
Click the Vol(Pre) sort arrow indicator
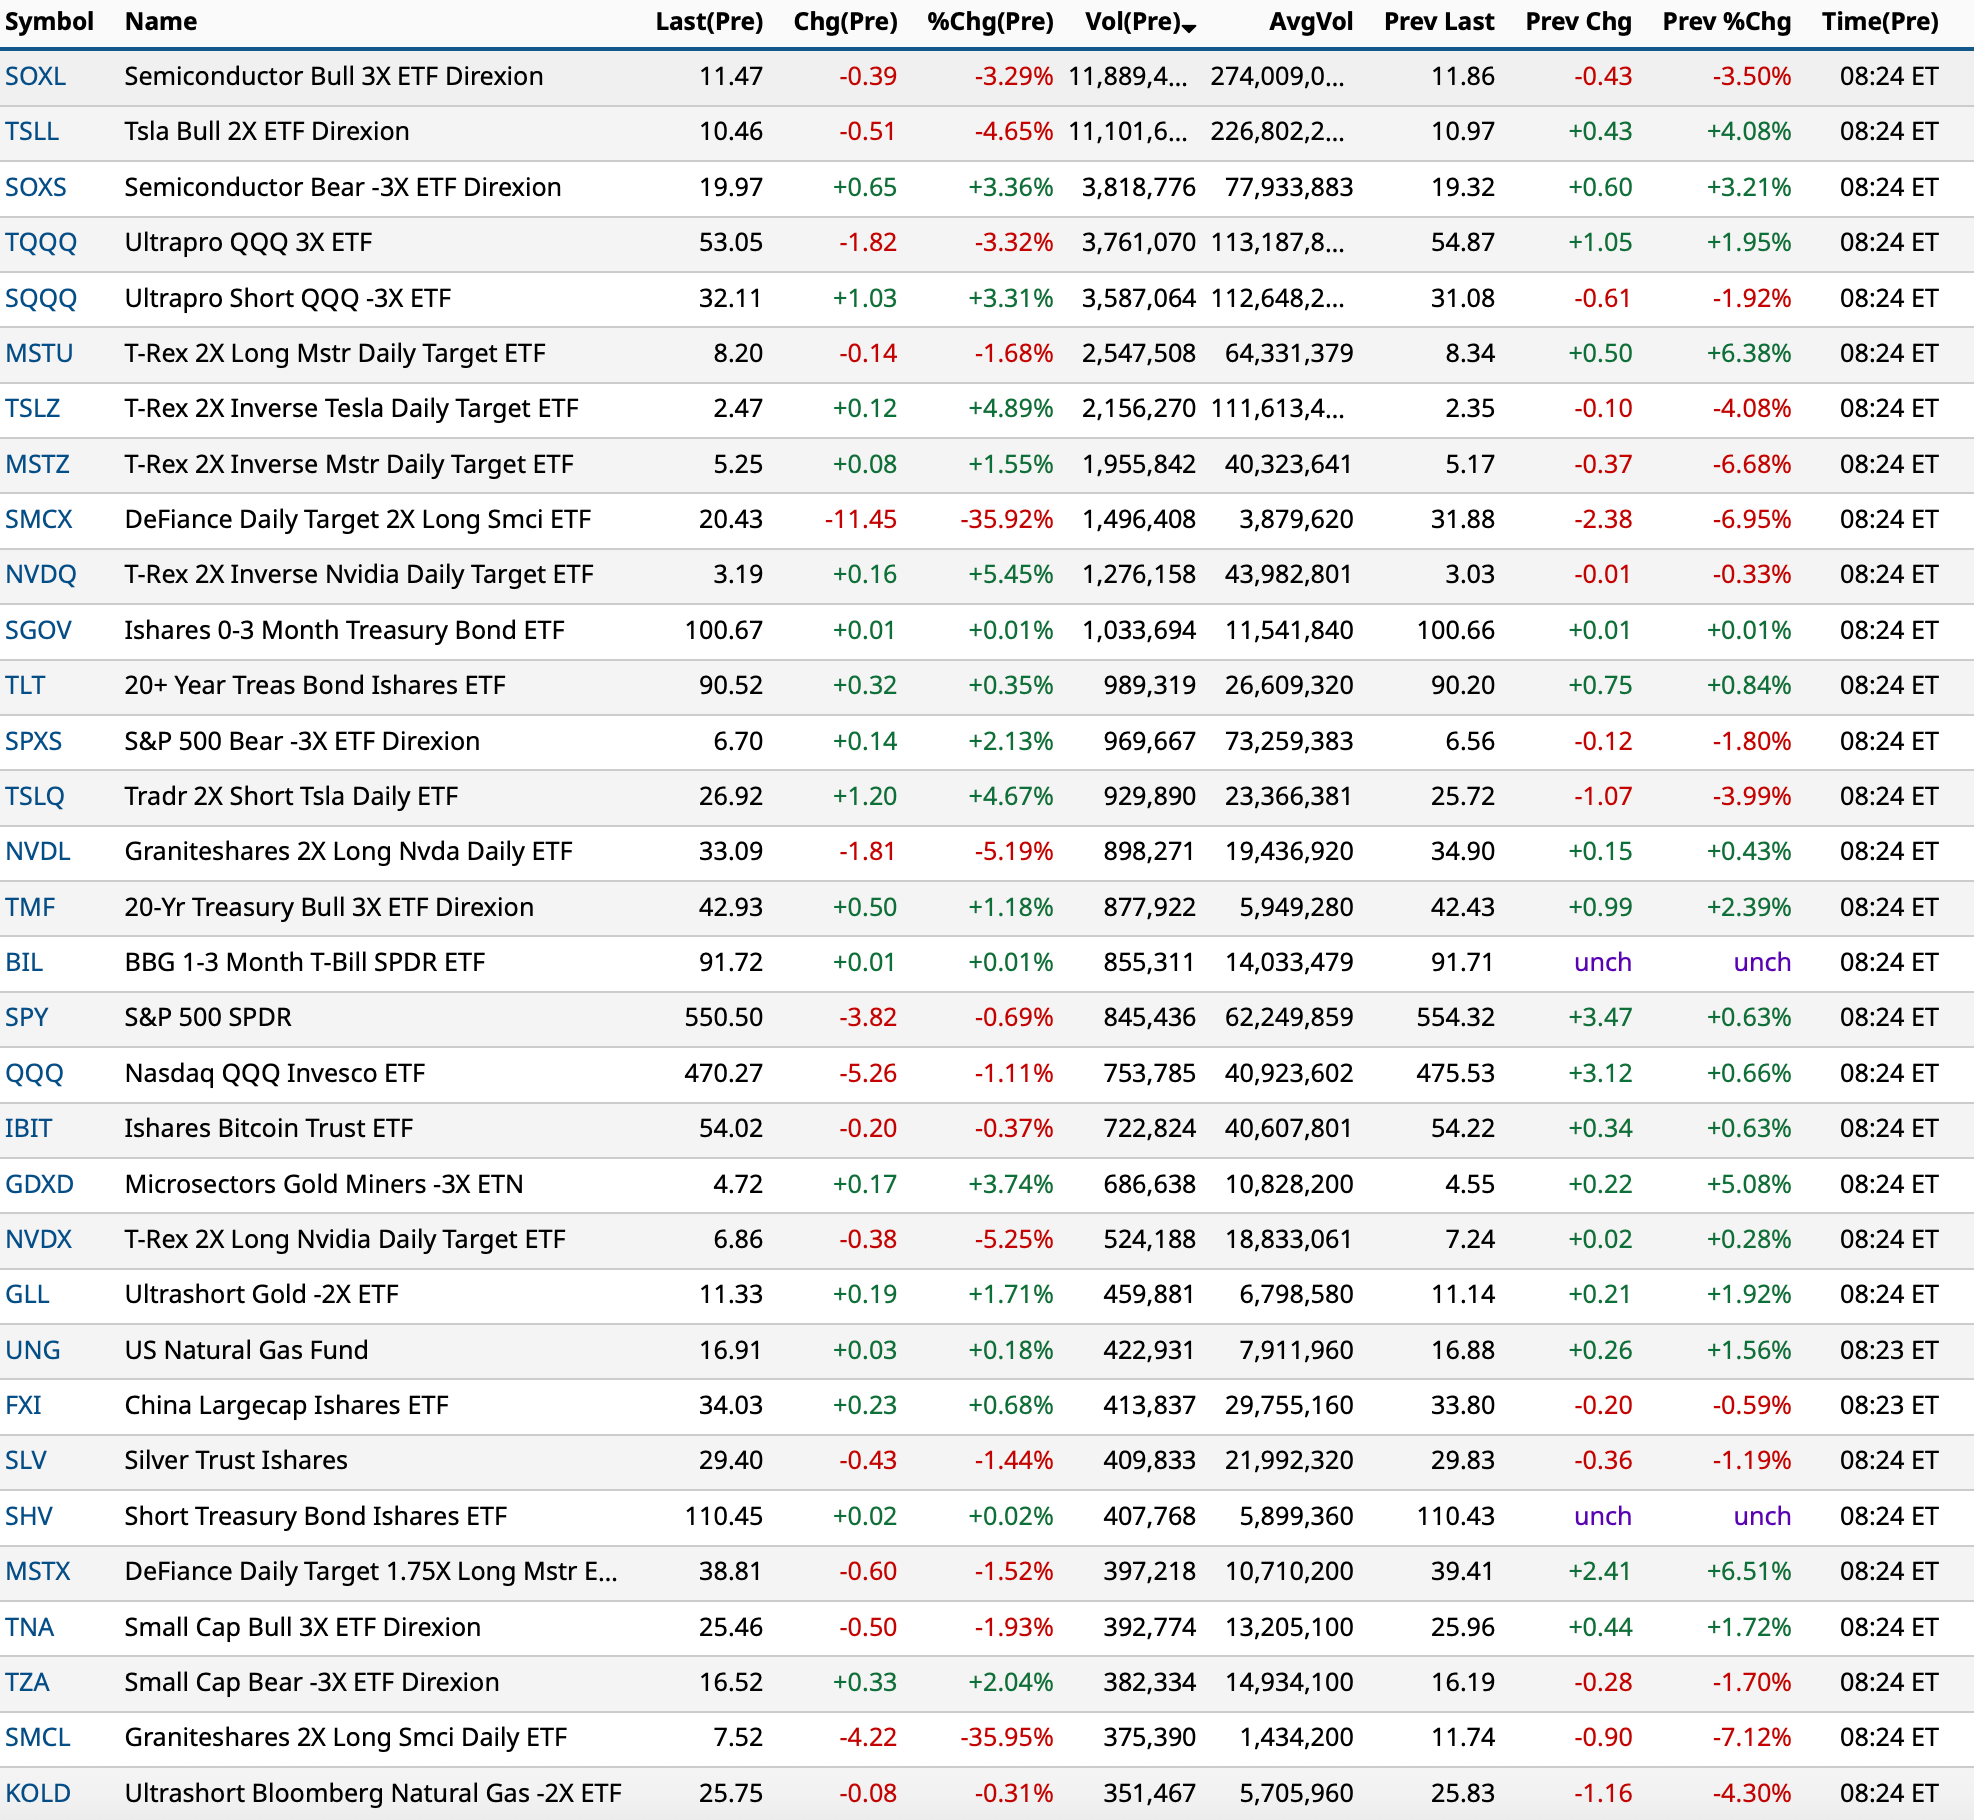[1188, 28]
